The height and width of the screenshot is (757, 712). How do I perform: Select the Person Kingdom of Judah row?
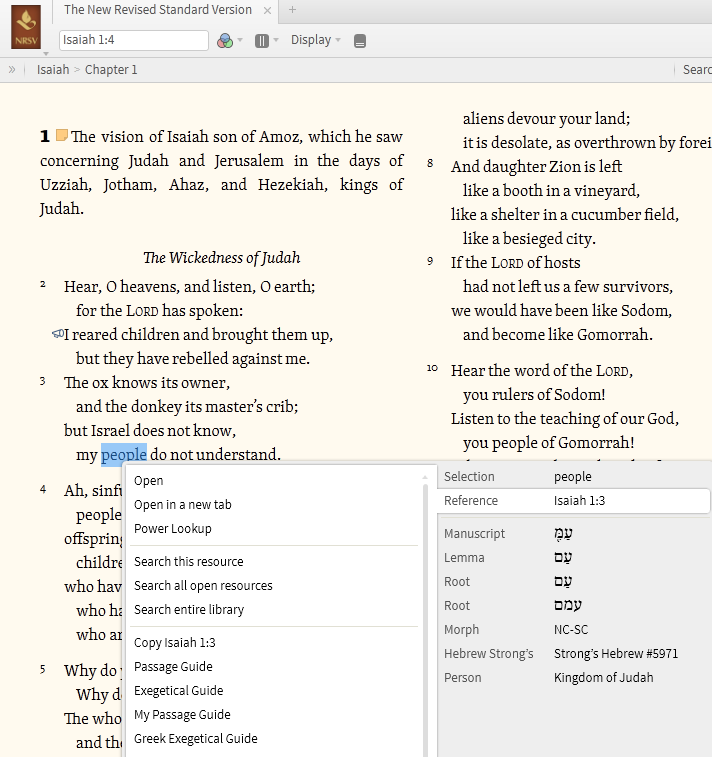[x=574, y=678]
